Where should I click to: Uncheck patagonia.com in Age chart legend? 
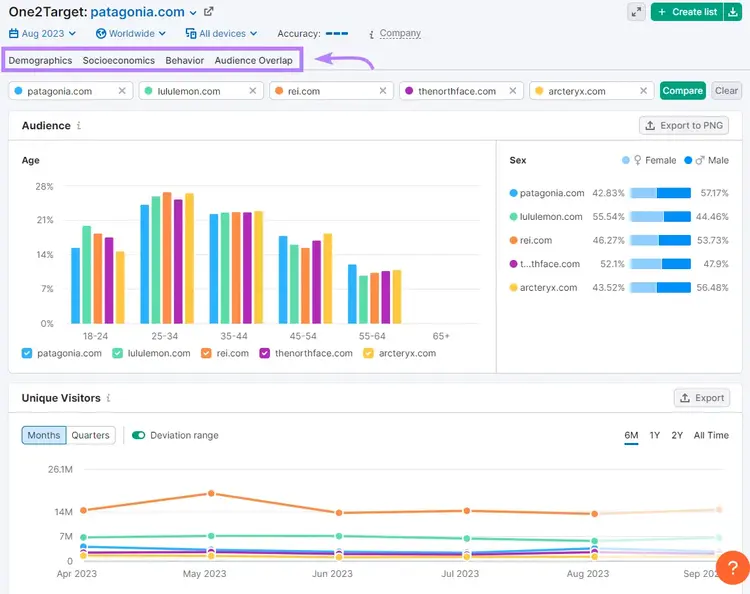tap(27, 353)
